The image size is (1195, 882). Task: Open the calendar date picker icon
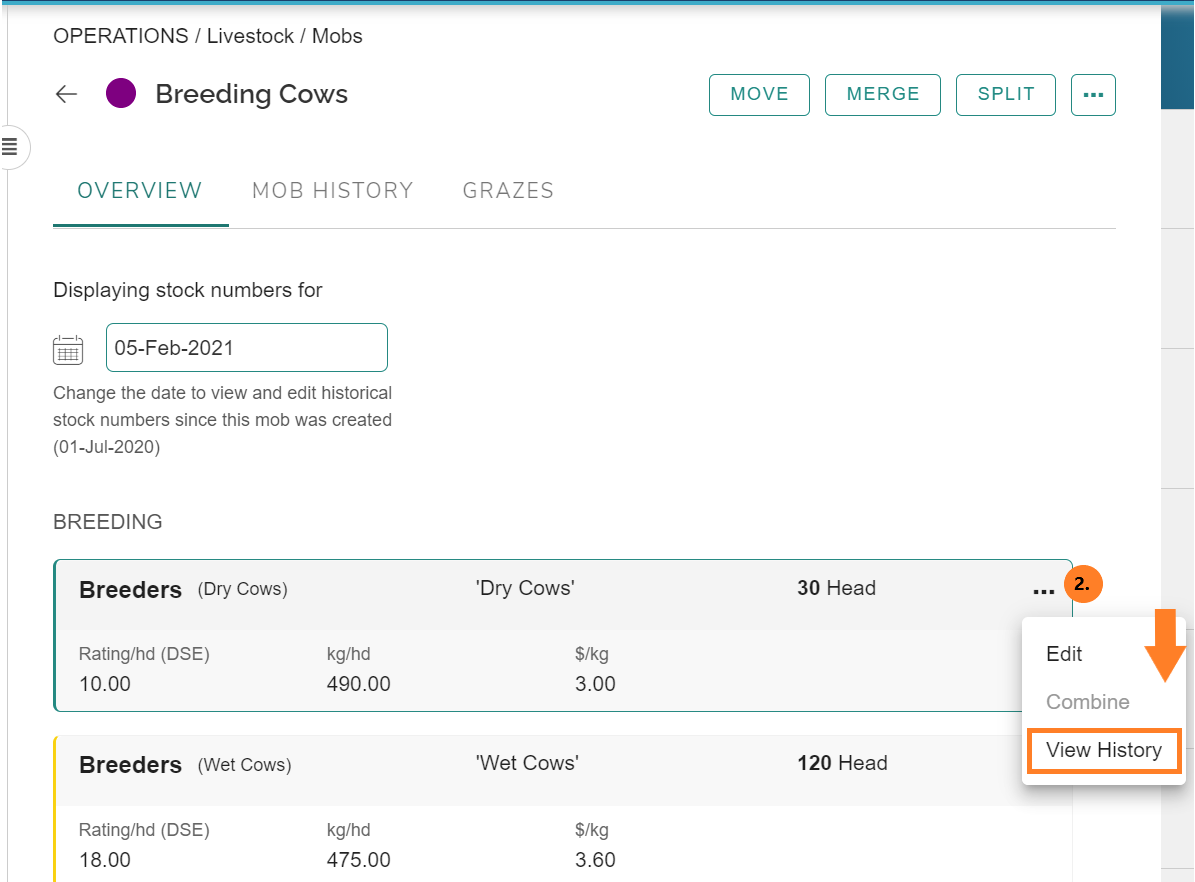tap(68, 349)
